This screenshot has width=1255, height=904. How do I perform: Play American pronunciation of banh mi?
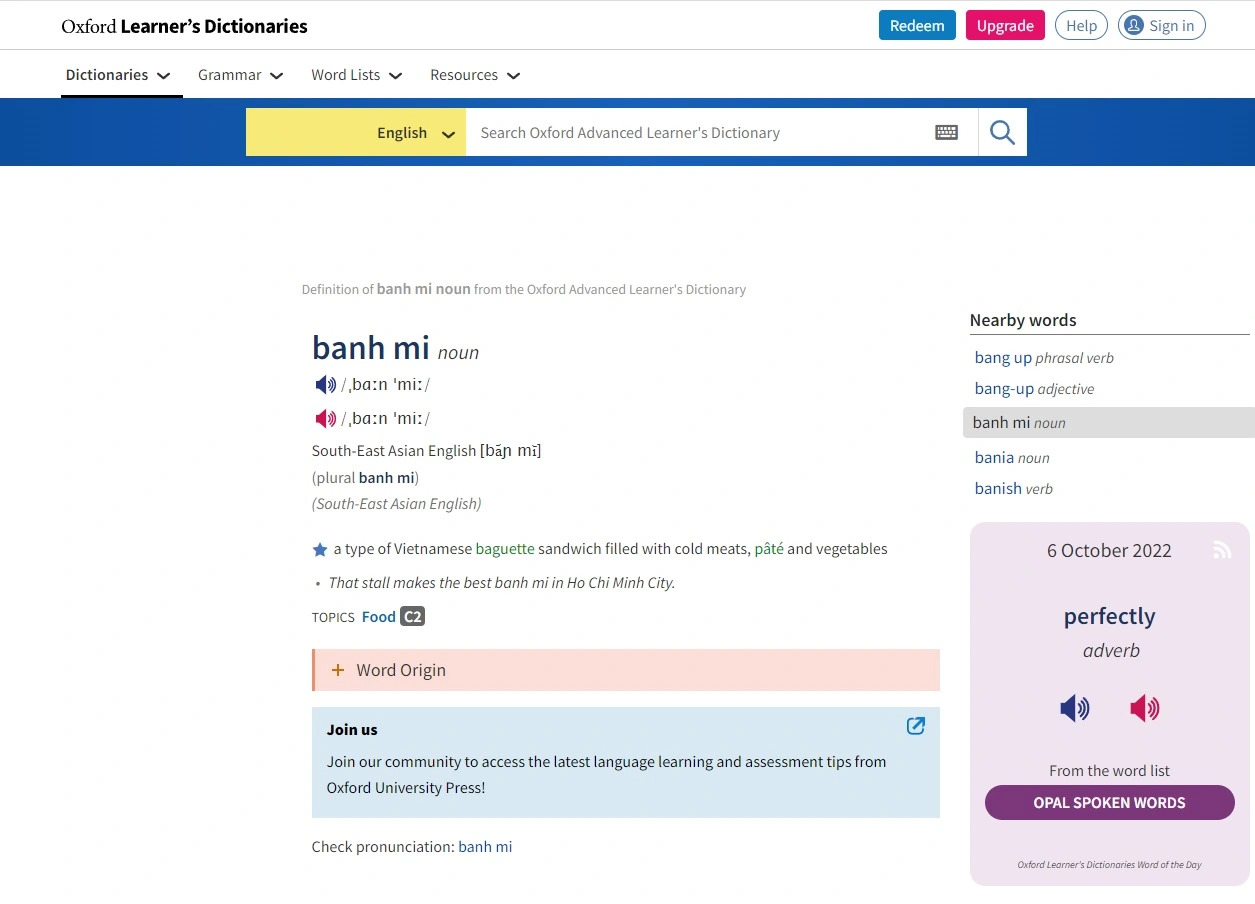pyautogui.click(x=325, y=418)
